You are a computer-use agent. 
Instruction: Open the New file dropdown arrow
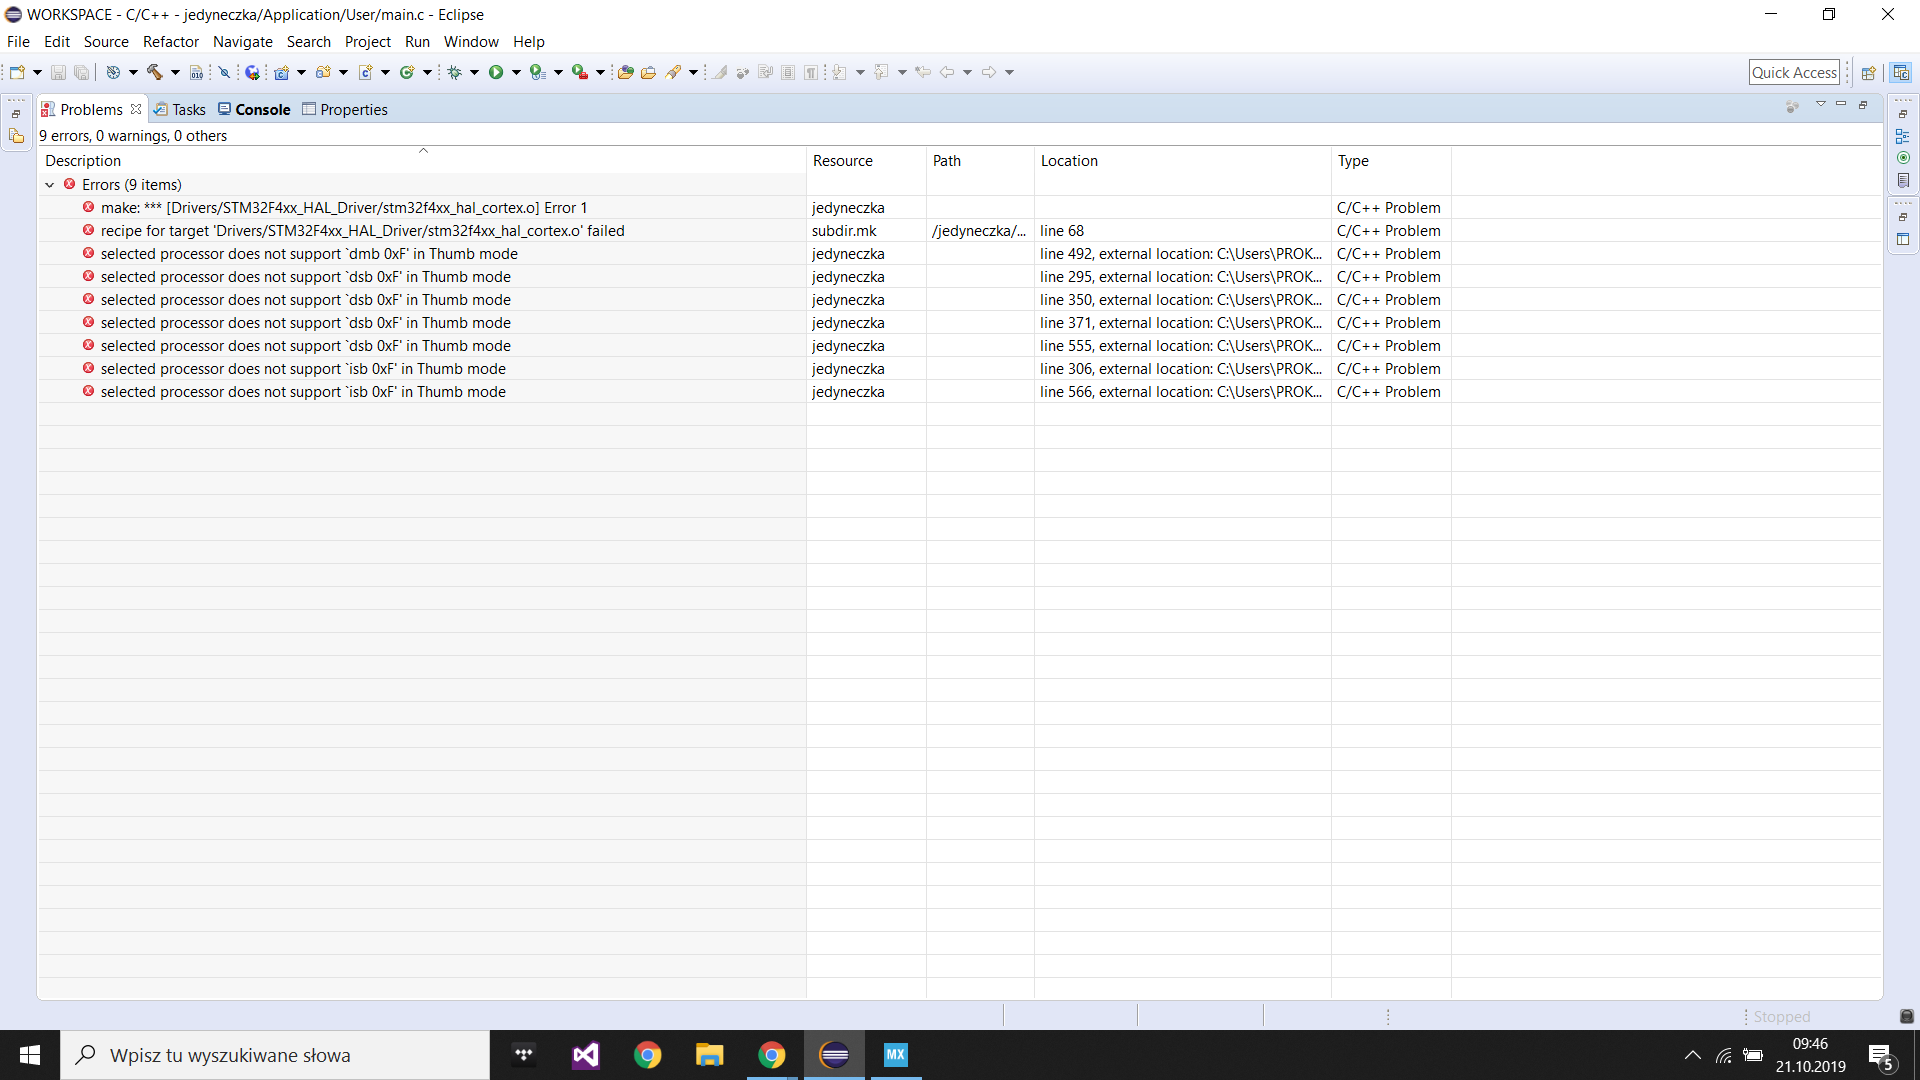tap(37, 72)
